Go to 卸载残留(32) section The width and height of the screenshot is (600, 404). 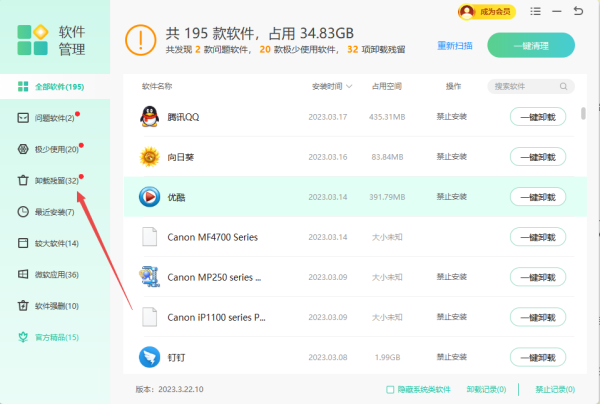pyautogui.click(x=55, y=181)
